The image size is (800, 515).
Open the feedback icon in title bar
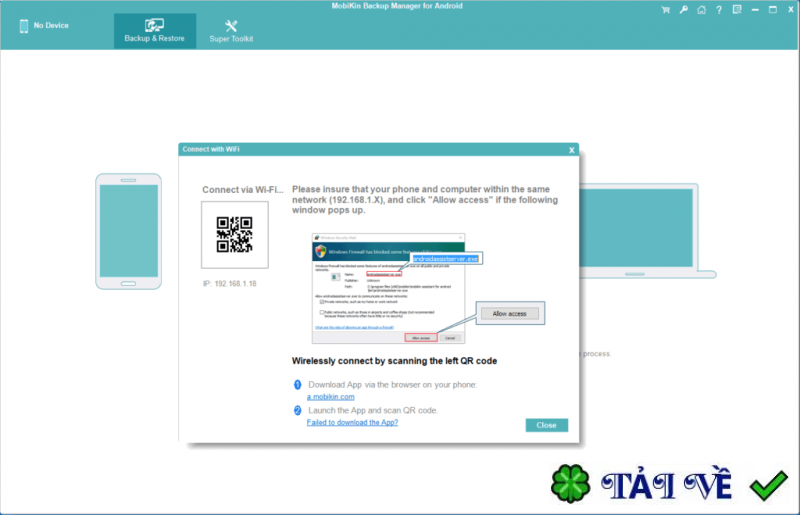737,10
